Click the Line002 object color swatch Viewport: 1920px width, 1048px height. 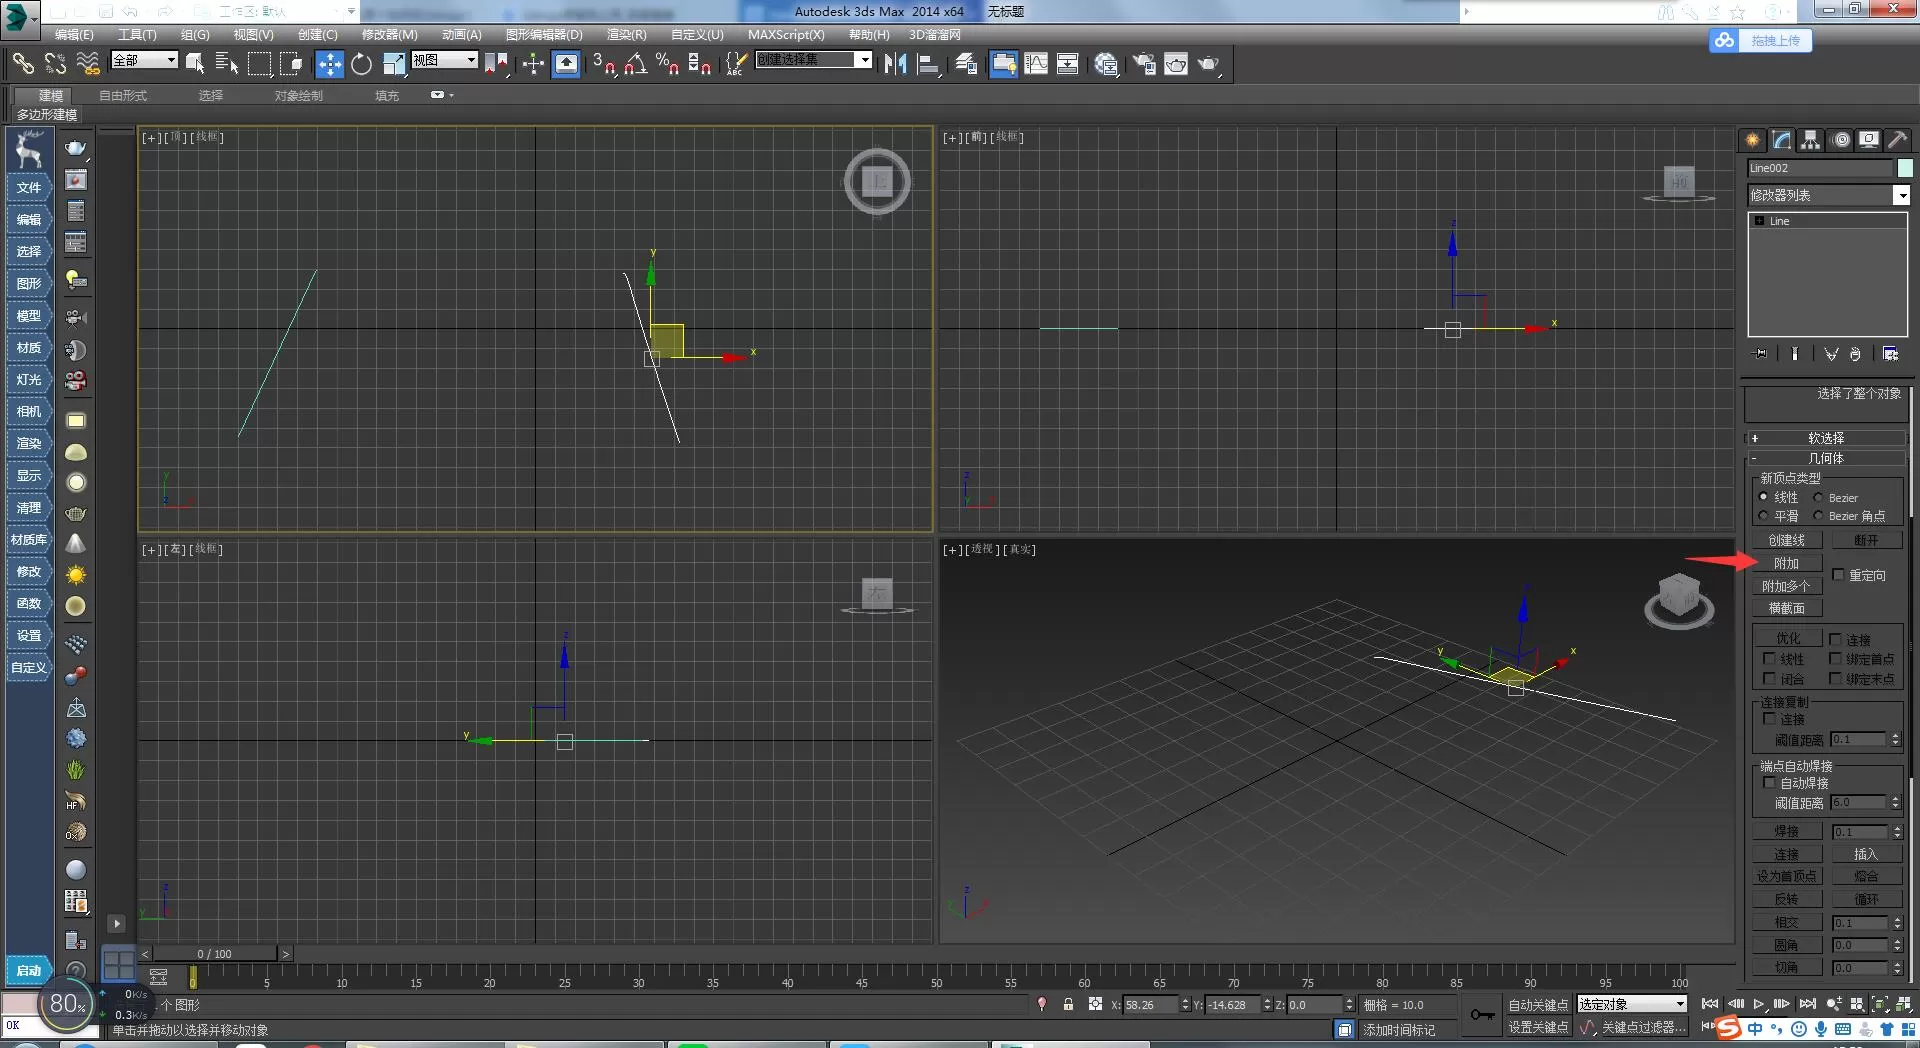pyautogui.click(x=1905, y=168)
